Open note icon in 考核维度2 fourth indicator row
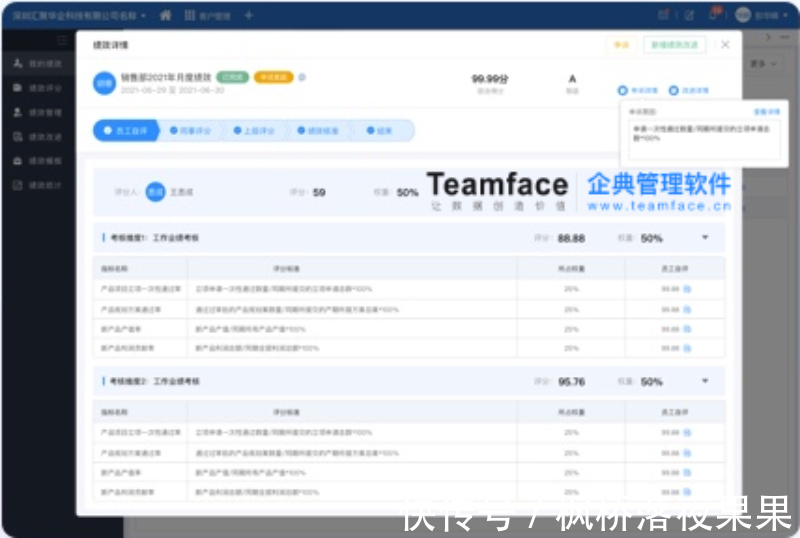Viewport: 800px width, 538px height. 687,492
